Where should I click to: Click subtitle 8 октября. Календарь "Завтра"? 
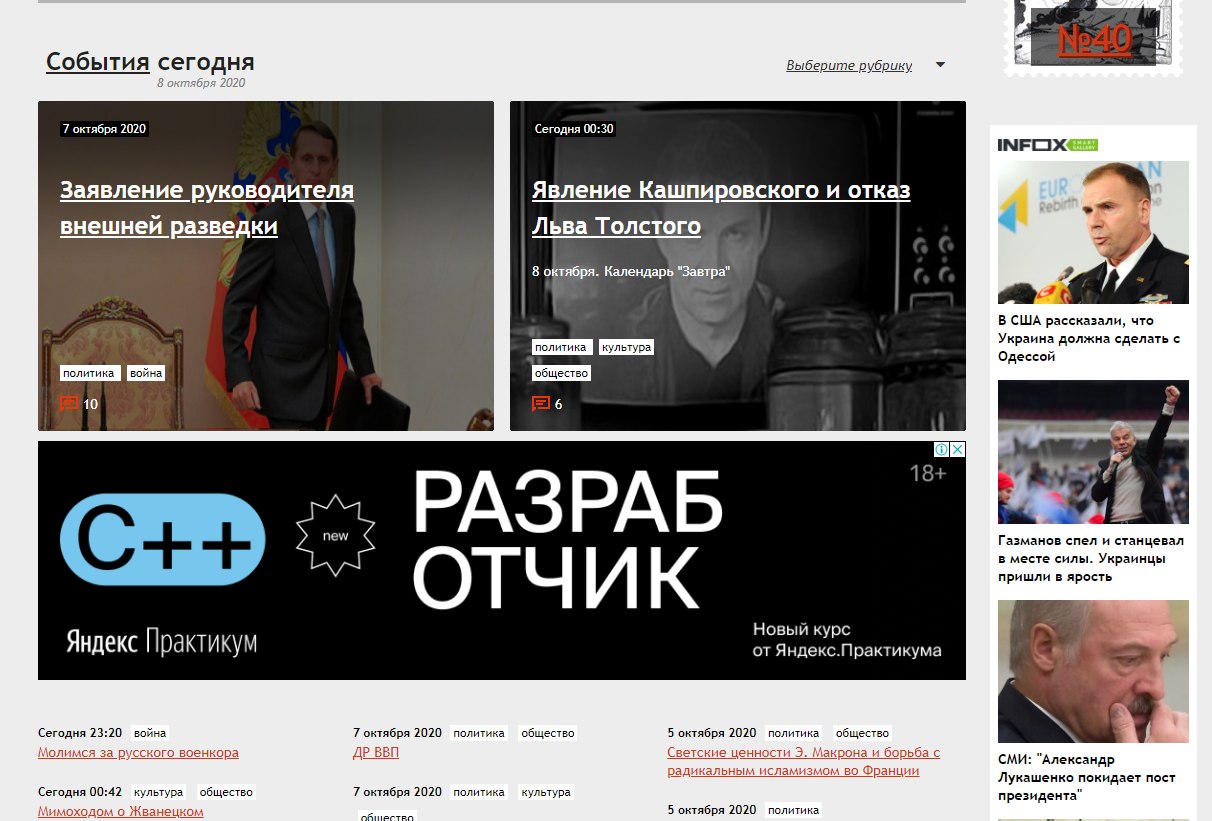631,271
